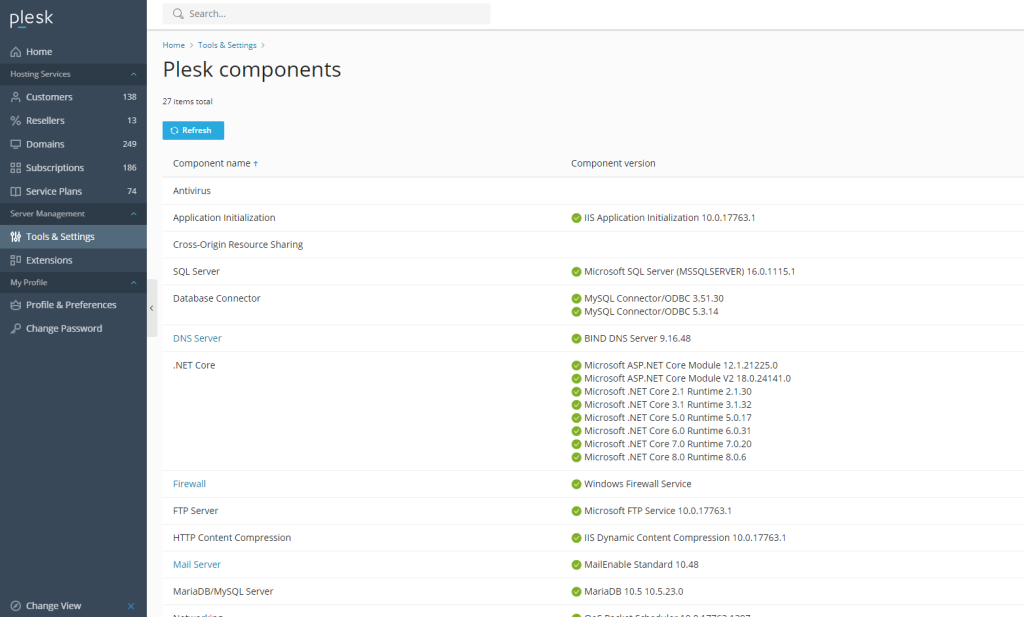Click green check beside Windows Firewall Service
The height and width of the screenshot is (617, 1024).
click(576, 484)
